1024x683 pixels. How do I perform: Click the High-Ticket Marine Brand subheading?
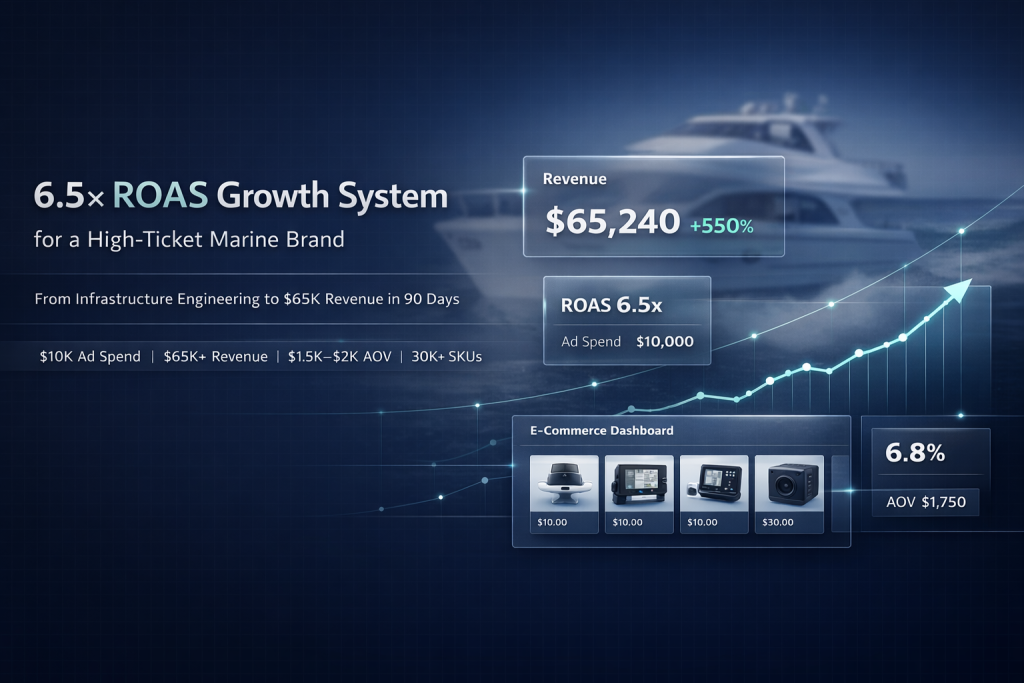coord(189,240)
